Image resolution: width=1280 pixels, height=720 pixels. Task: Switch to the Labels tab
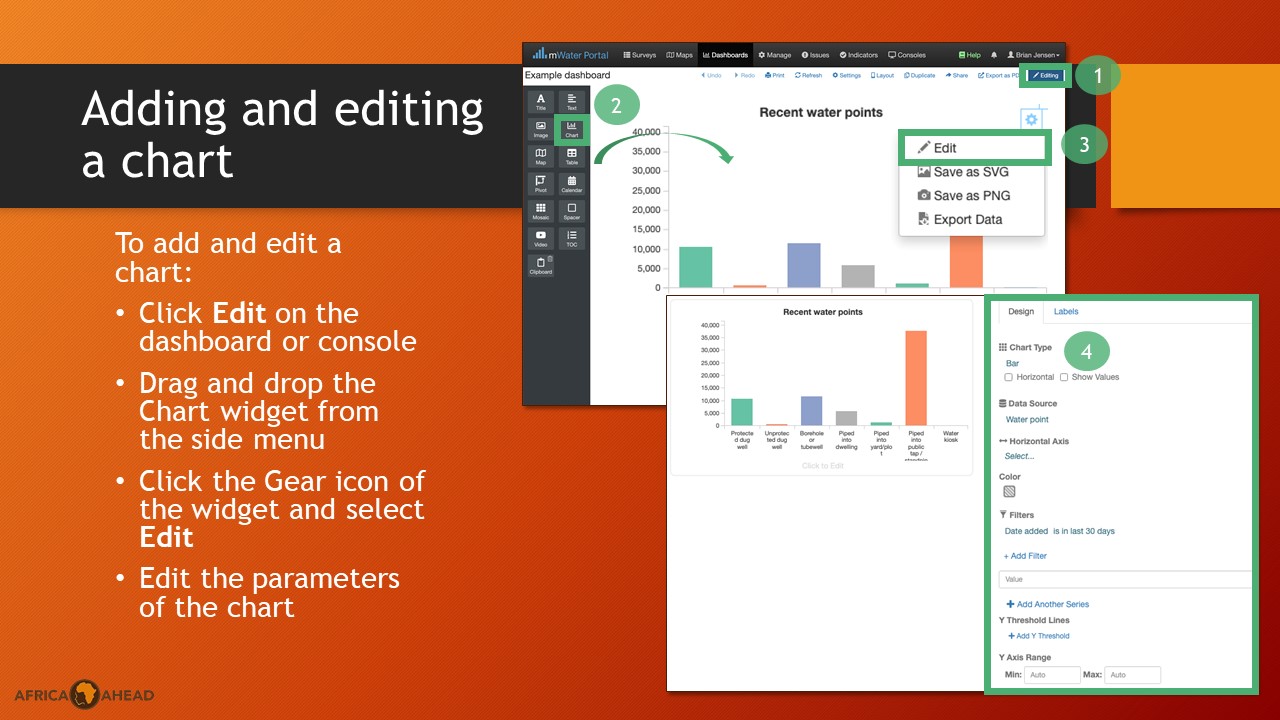(x=1066, y=312)
